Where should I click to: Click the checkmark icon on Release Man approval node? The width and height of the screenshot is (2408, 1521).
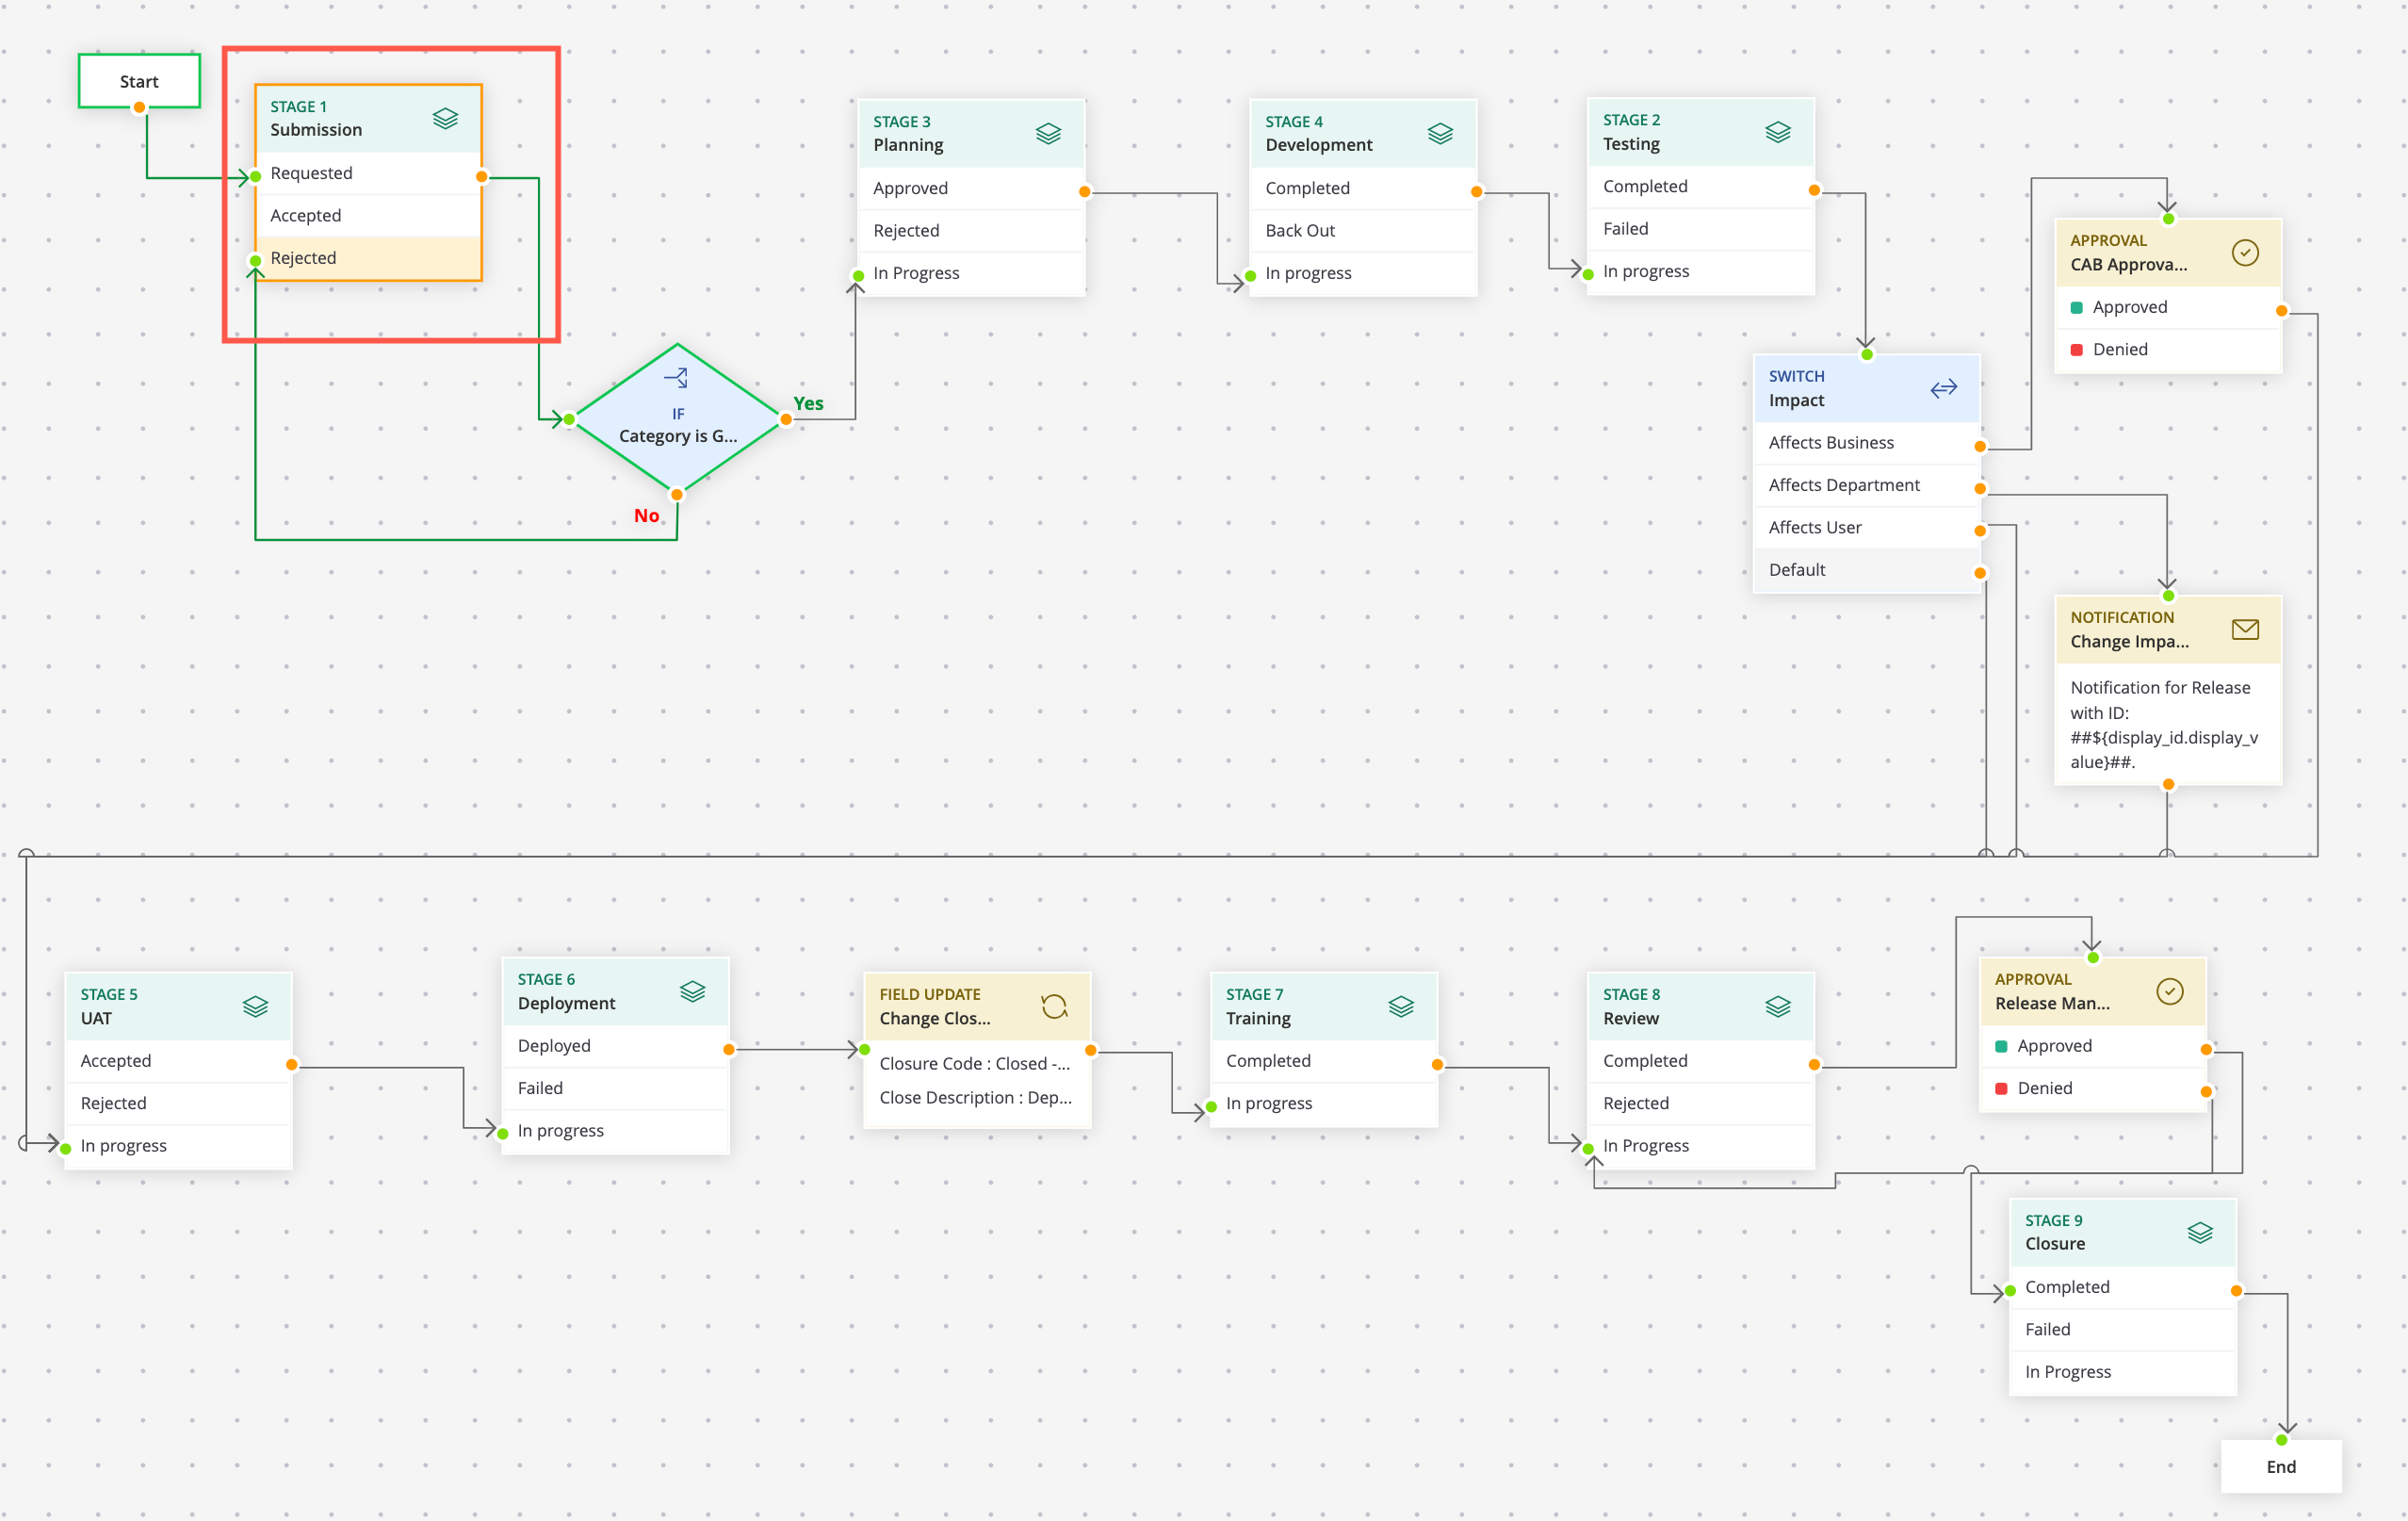click(2170, 991)
